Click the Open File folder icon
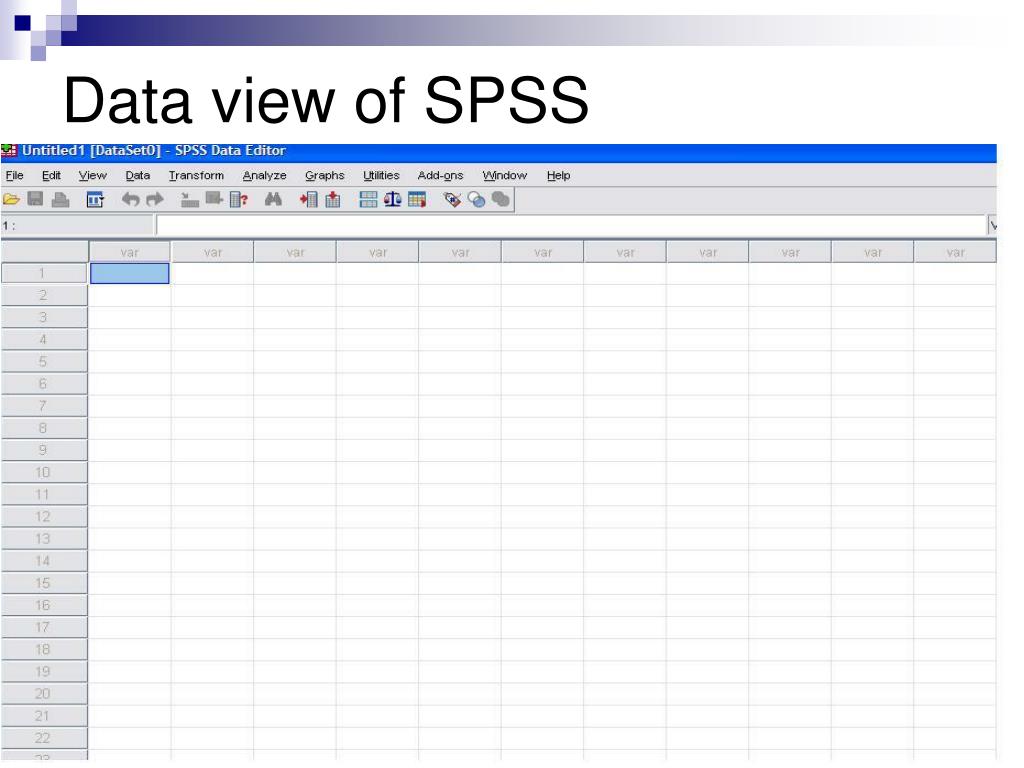 pyautogui.click(x=11, y=200)
